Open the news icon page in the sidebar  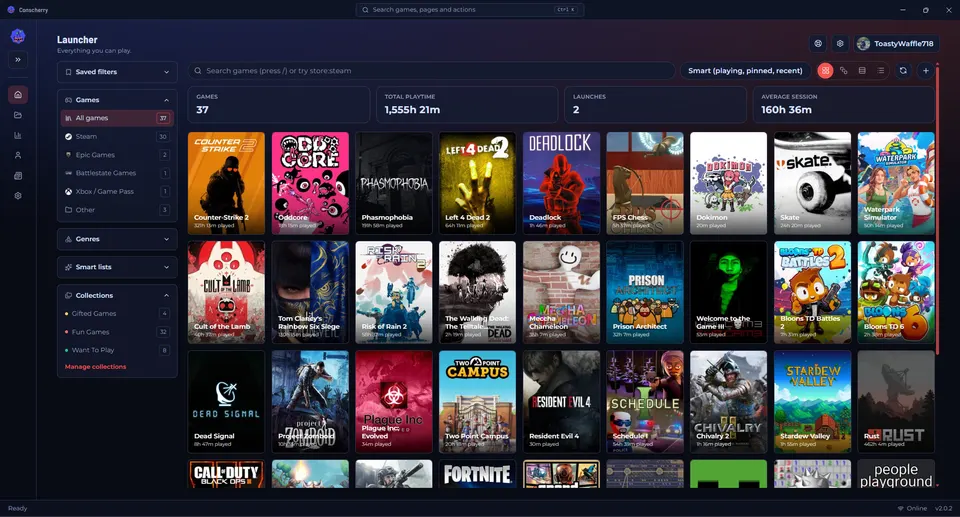18,176
